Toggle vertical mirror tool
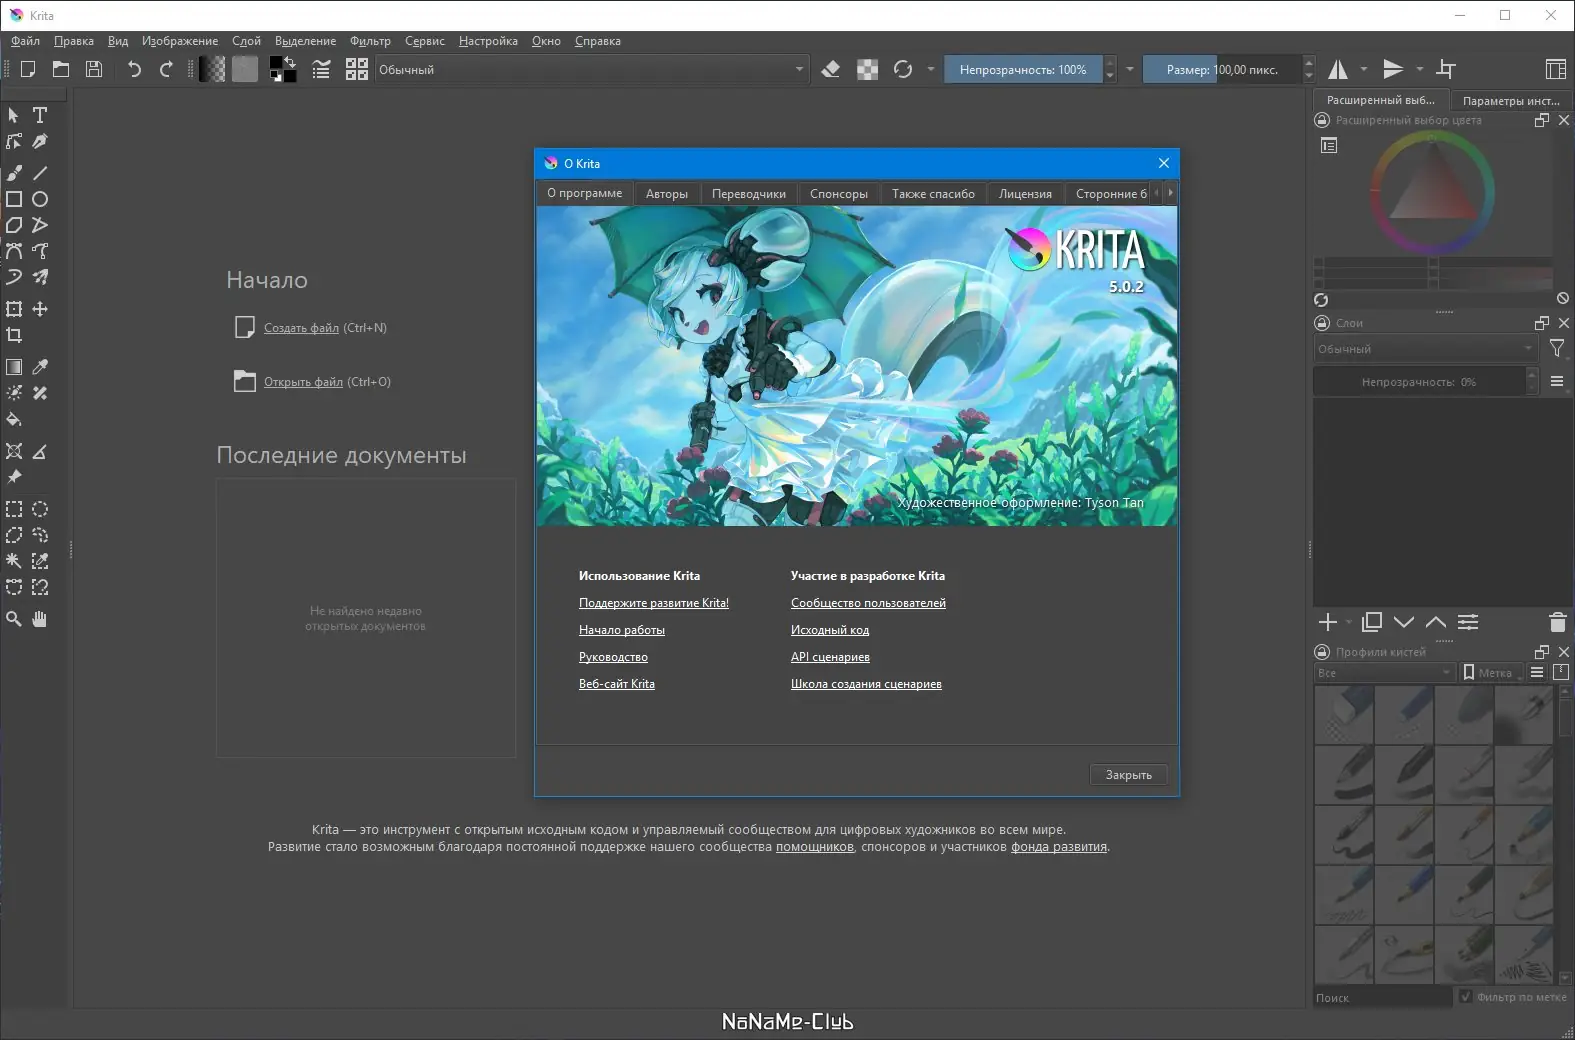The width and height of the screenshot is (1575, 1040). 1393,69
